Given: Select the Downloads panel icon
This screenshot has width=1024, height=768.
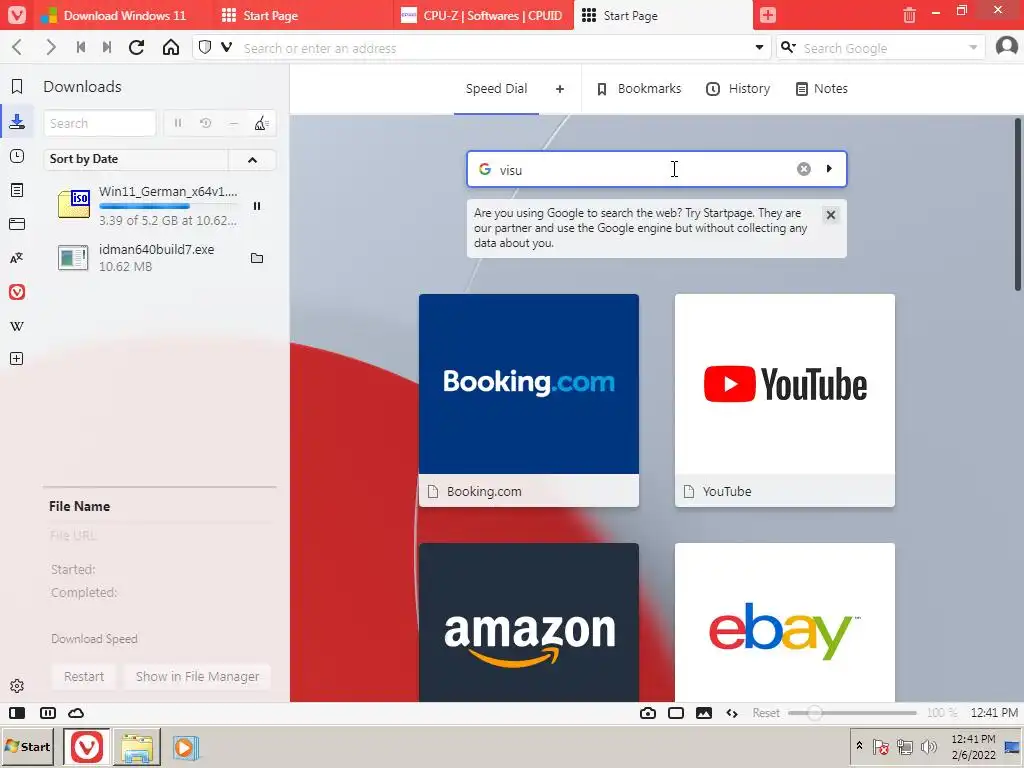Looking at the screenshot, I should tap(17, 121).
